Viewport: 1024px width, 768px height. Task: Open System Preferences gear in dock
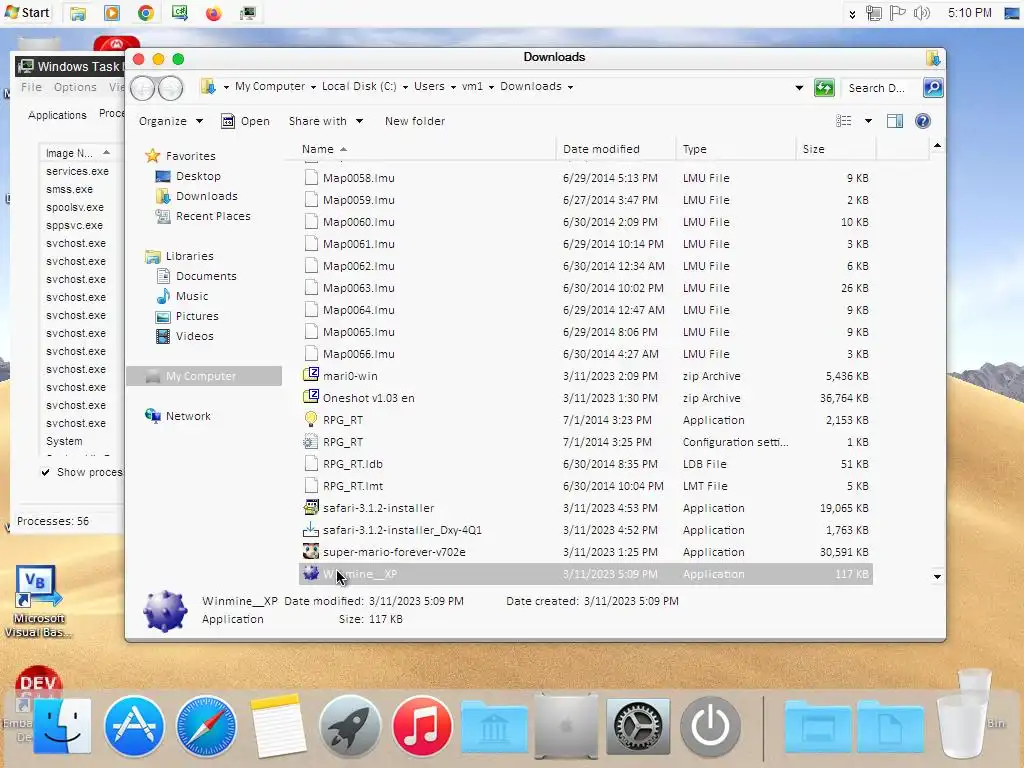tap(638, 726)
